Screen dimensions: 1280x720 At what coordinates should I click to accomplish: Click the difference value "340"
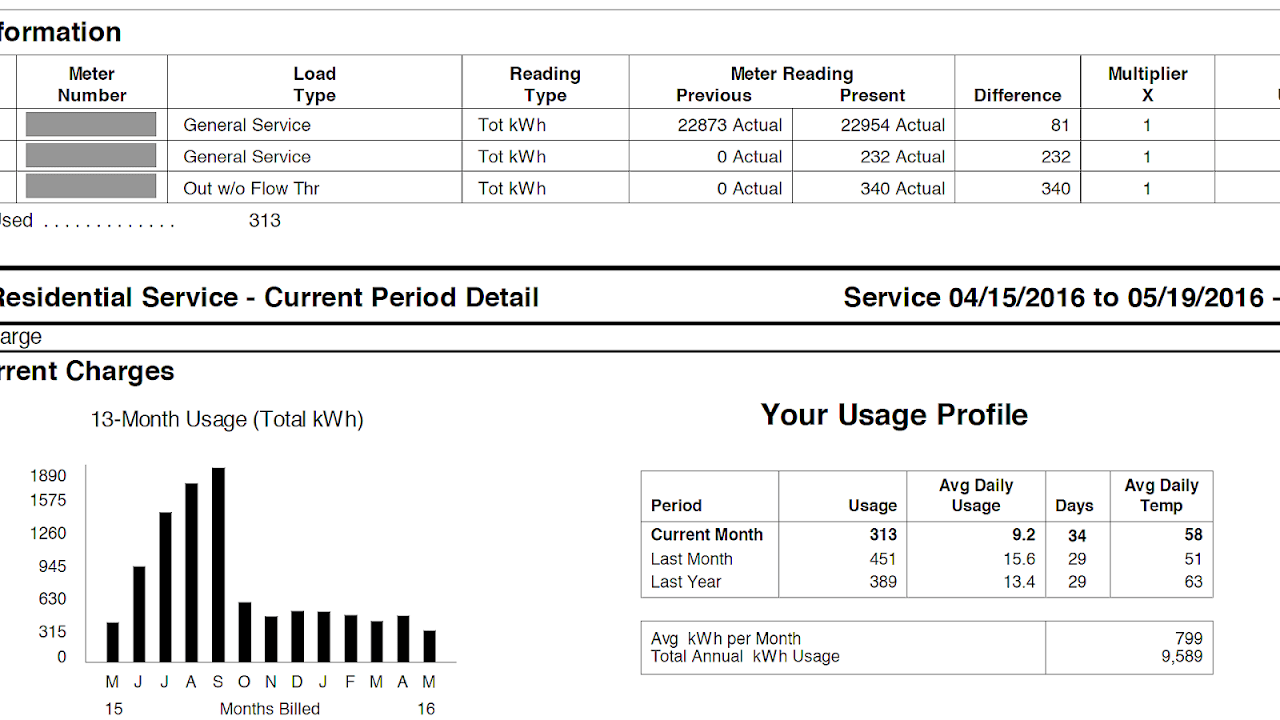click(x=1056, y=189)
